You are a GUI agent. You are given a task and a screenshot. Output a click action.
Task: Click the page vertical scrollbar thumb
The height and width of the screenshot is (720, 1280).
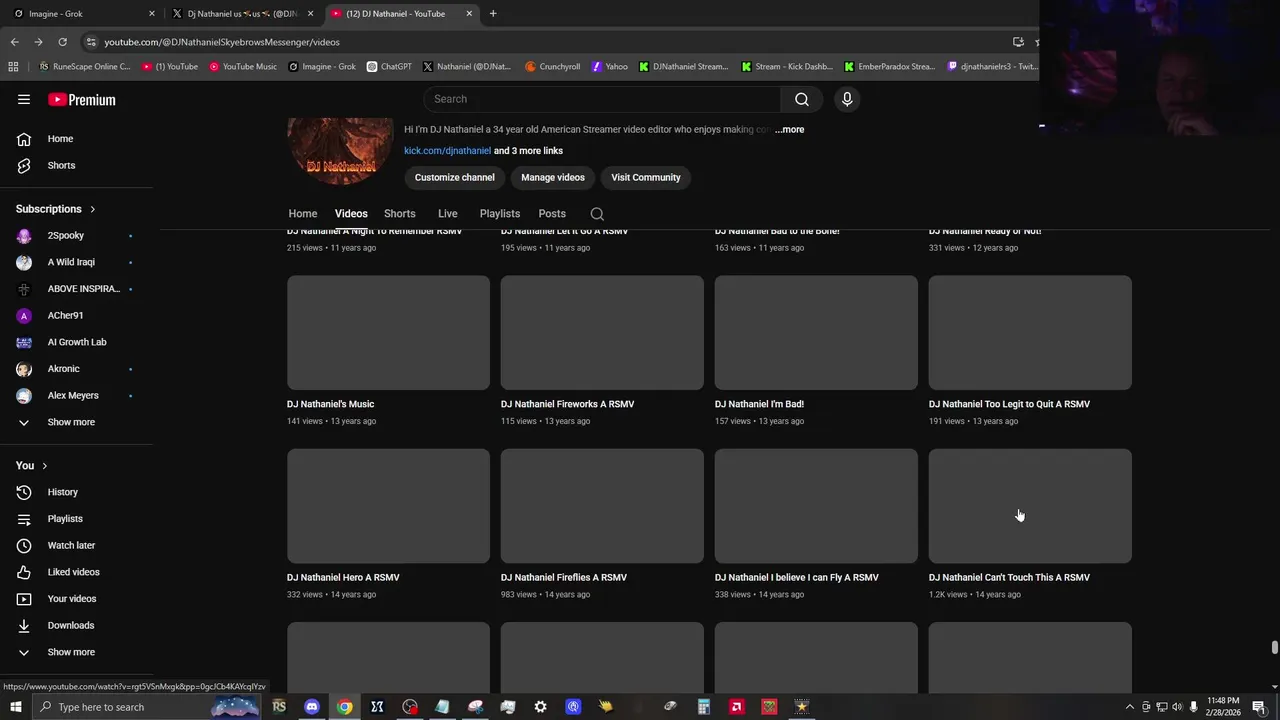(x=1275, y=648)
